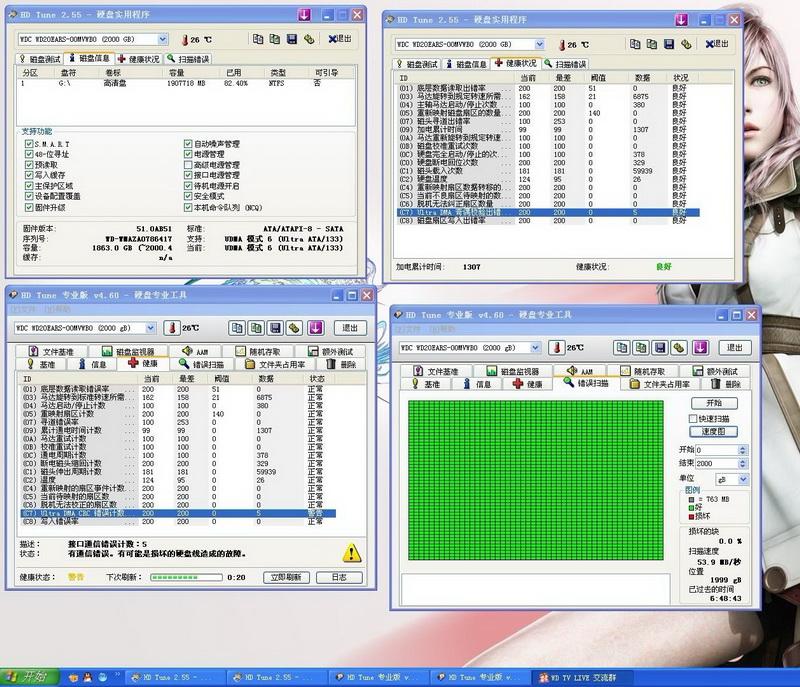This screenshot has width=800, height=687.
Task: Click the red 损坏 legend swatch
Action: tap(691, 517)
